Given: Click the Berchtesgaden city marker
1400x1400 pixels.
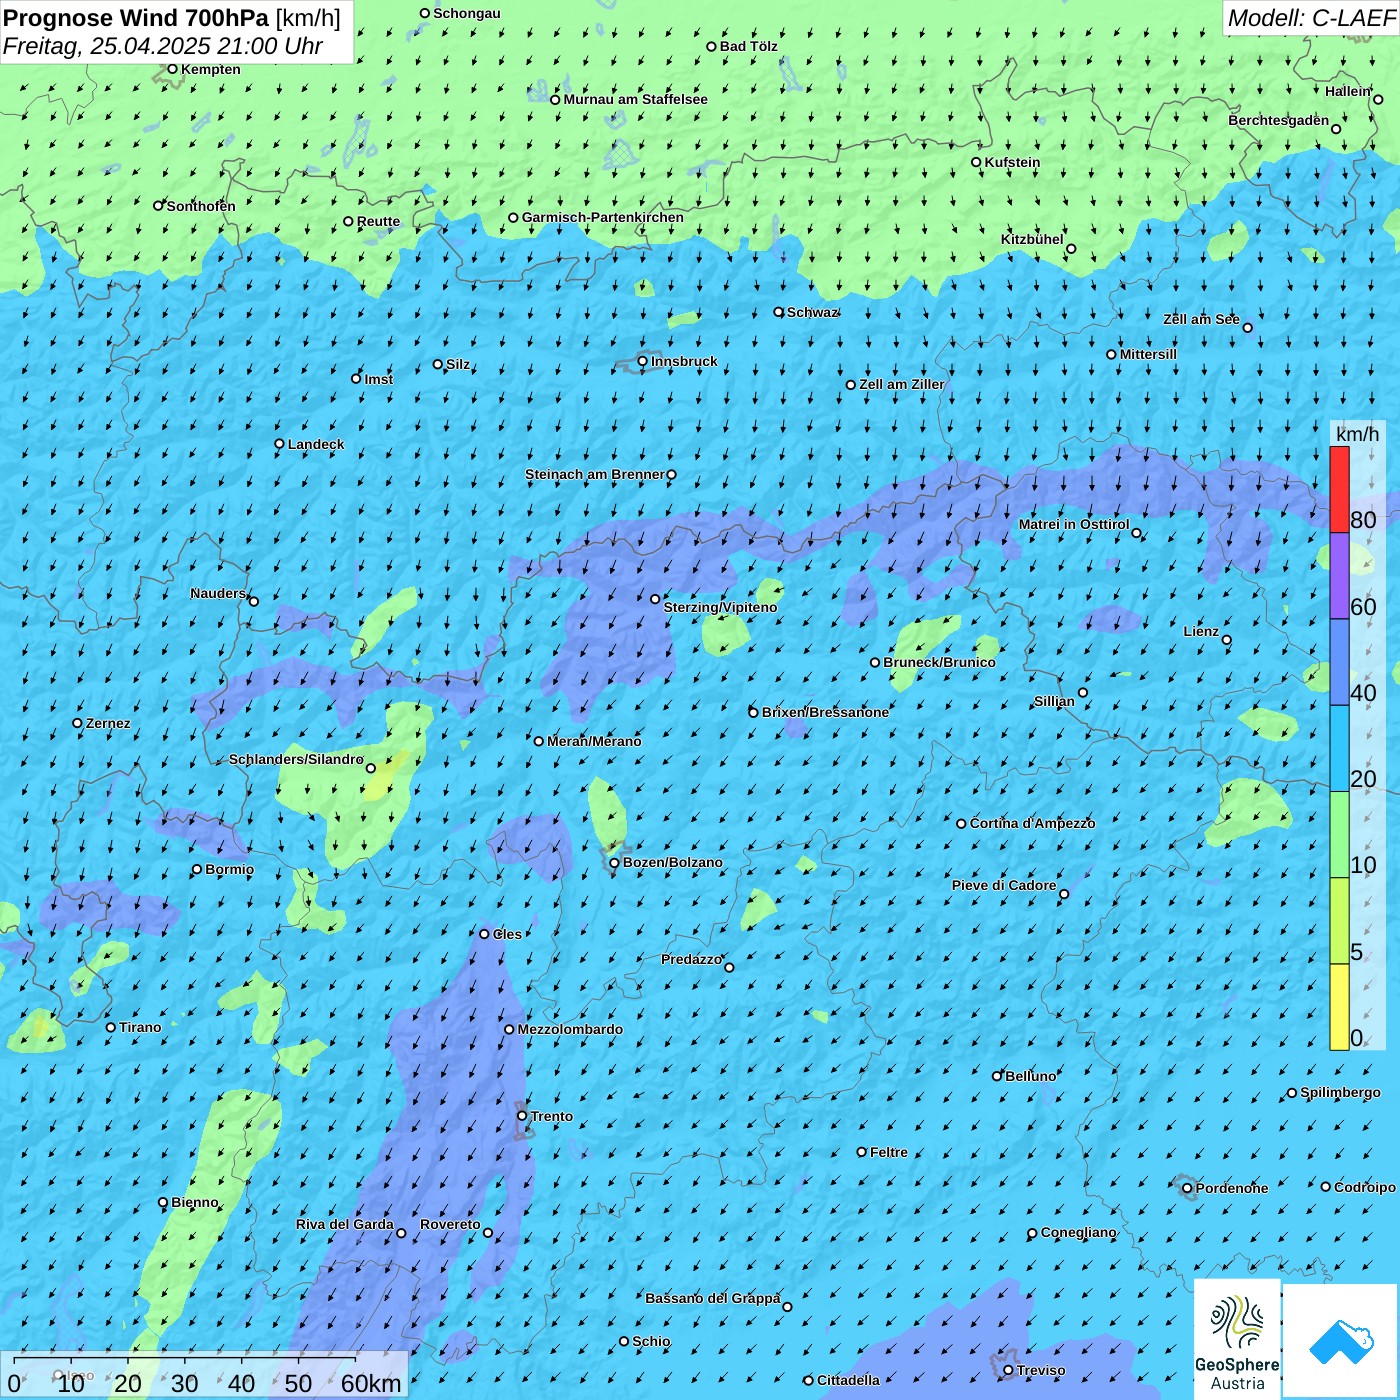Looking at the screenshot, I should pos(1336,129).
